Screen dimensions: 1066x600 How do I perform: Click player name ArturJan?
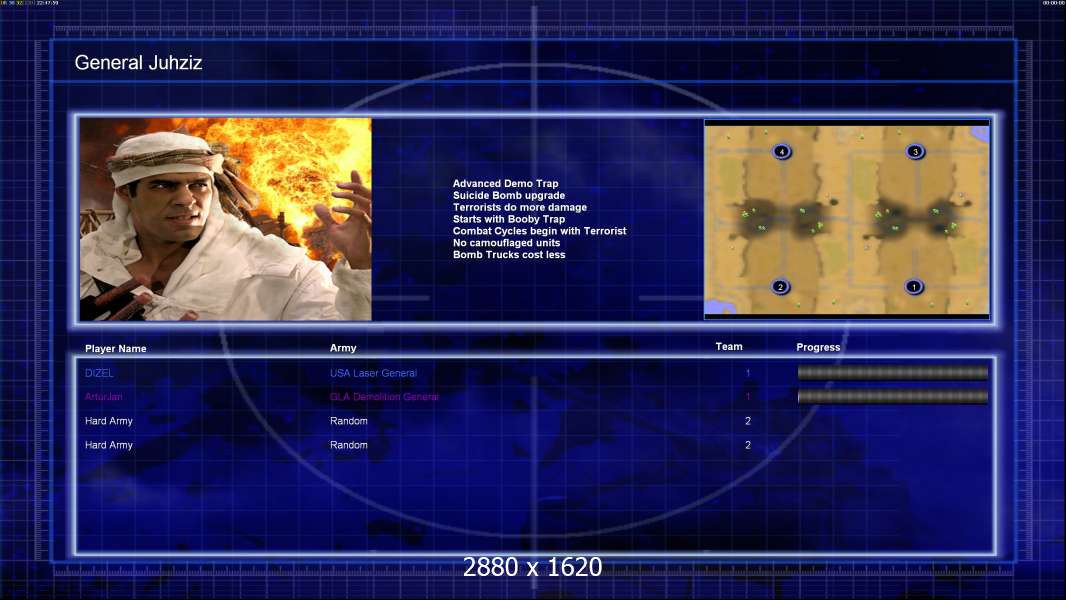coord(103,397)
